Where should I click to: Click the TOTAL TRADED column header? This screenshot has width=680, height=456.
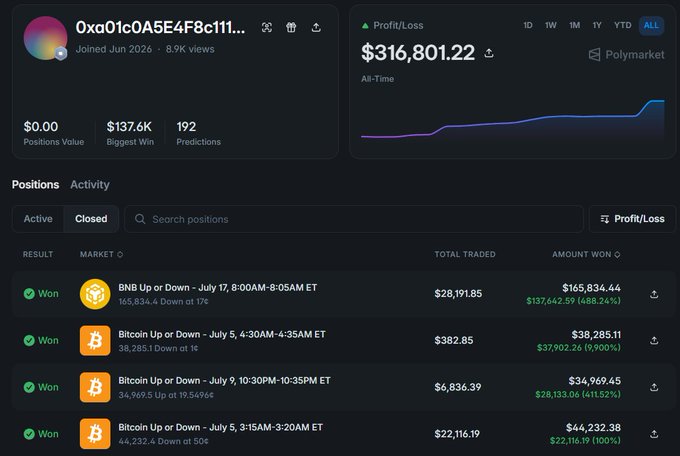[x=465, y=254]
